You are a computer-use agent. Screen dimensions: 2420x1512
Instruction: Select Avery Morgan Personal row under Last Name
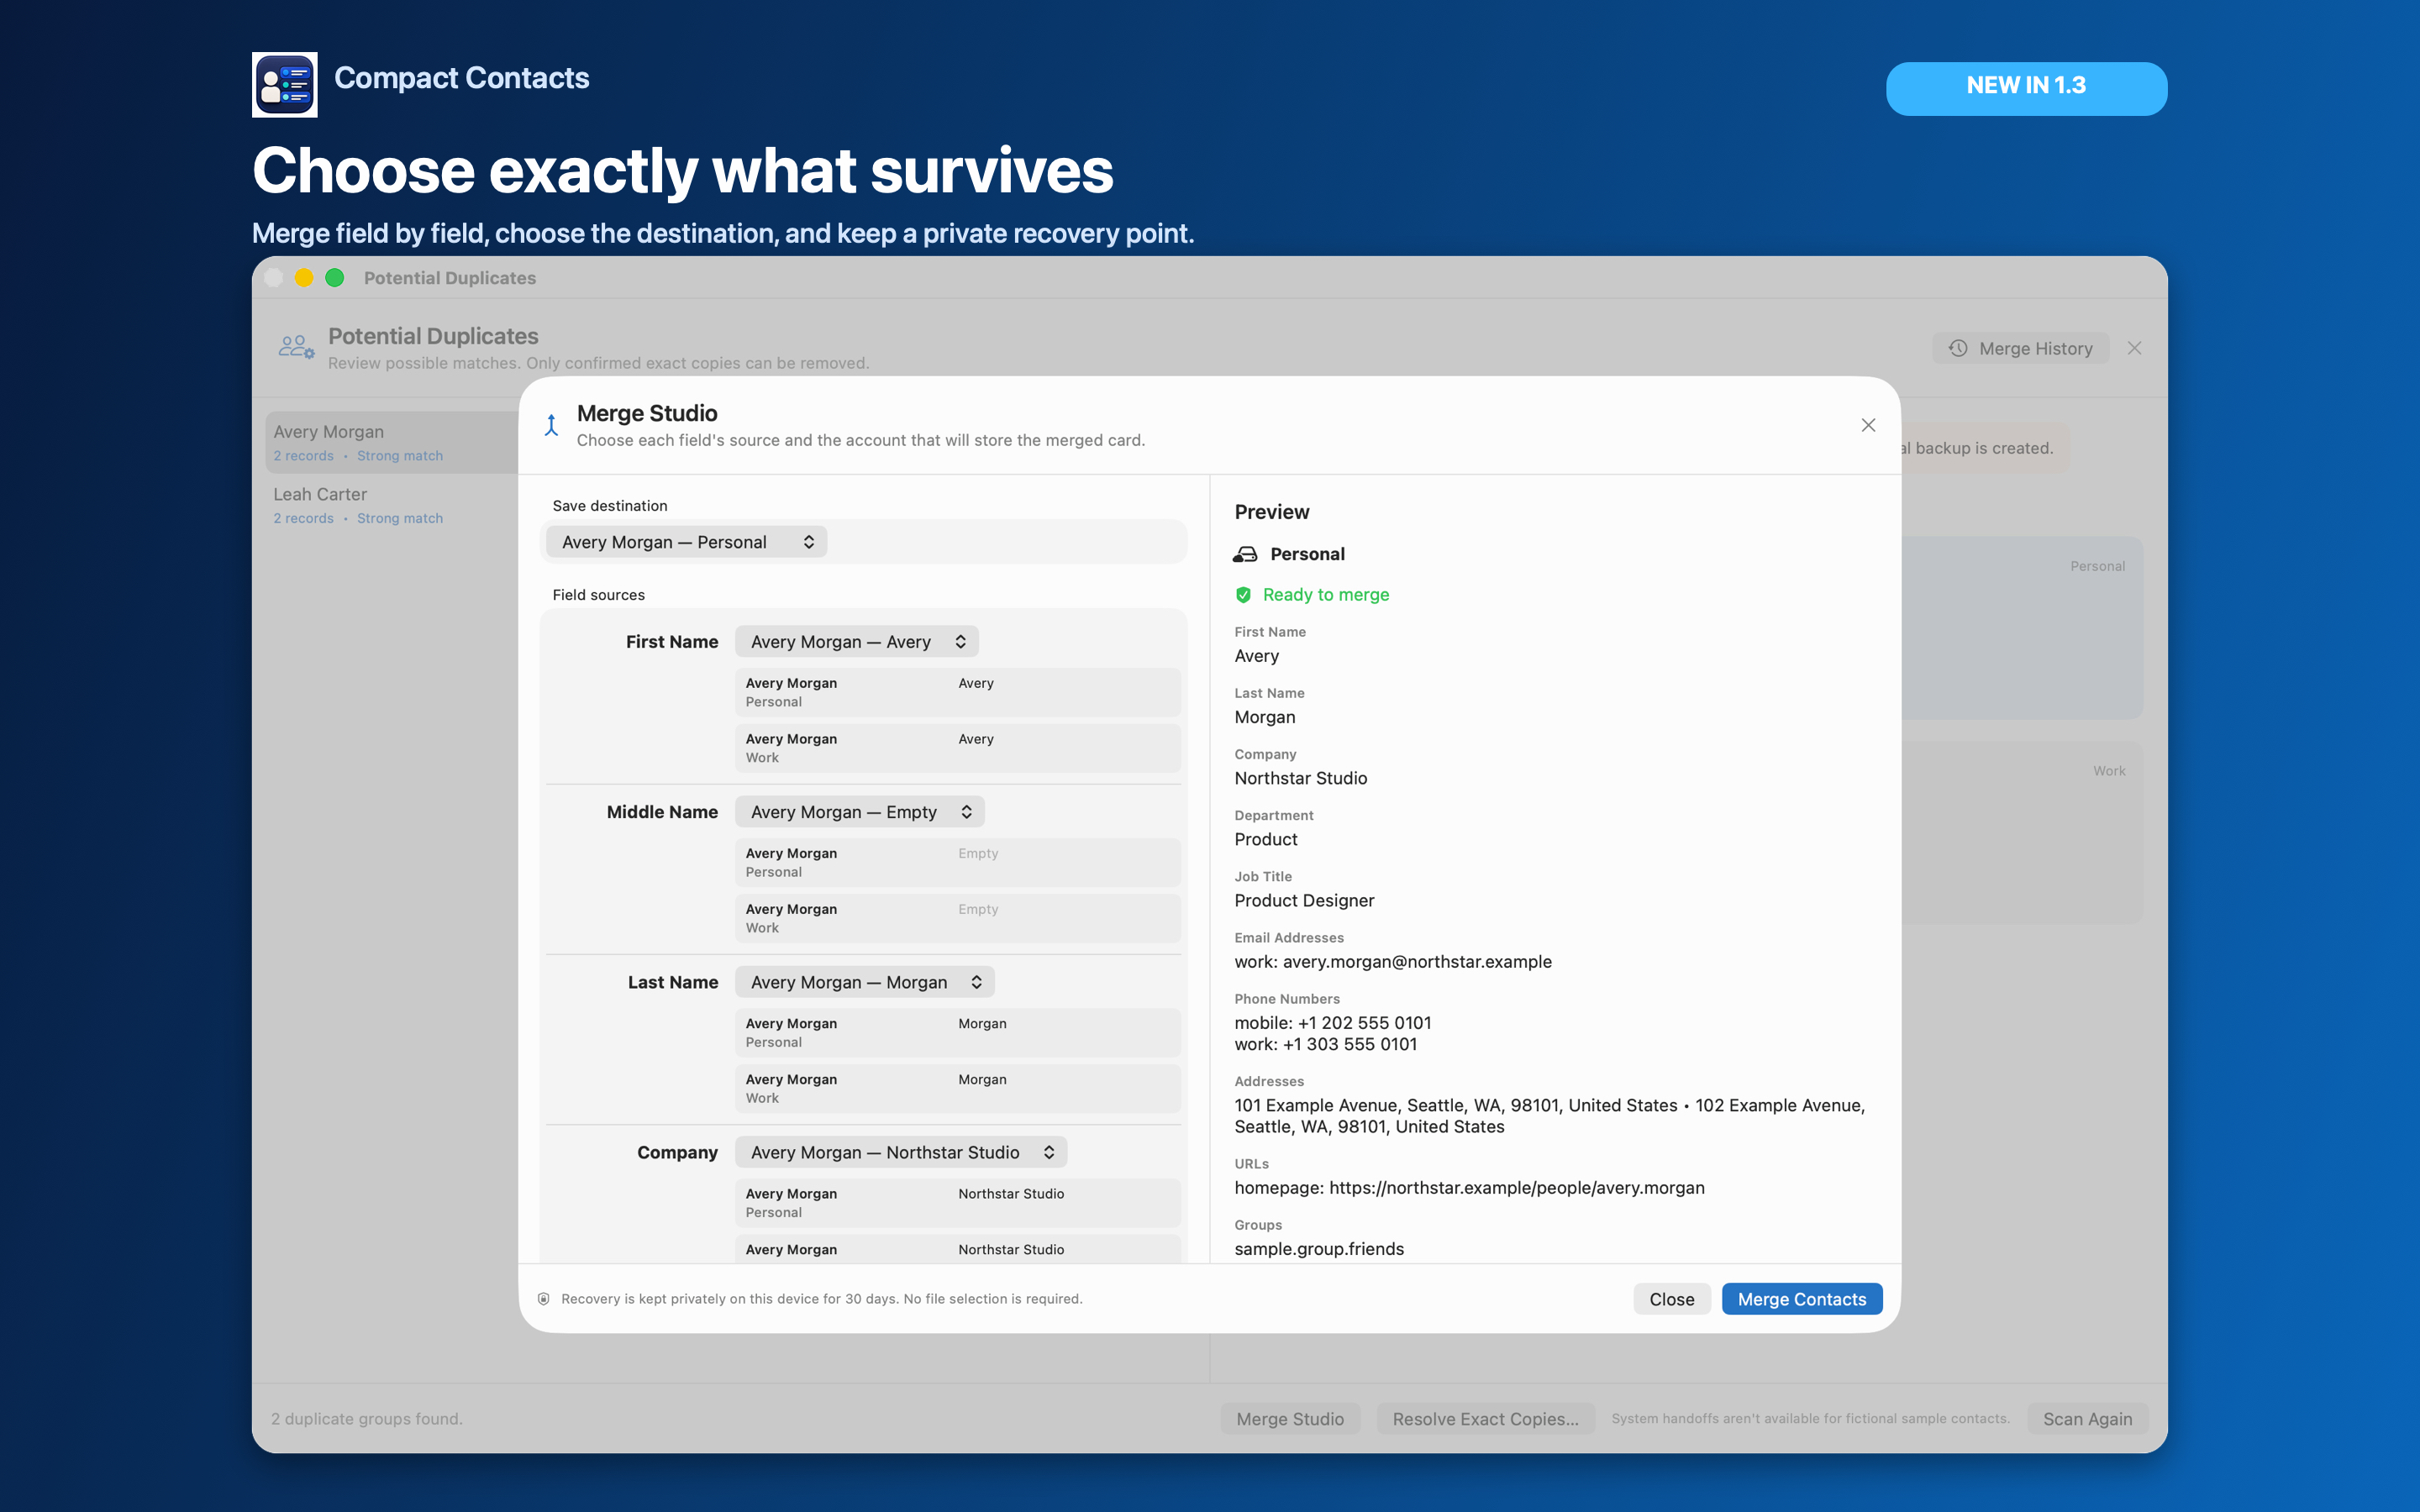958,1032
